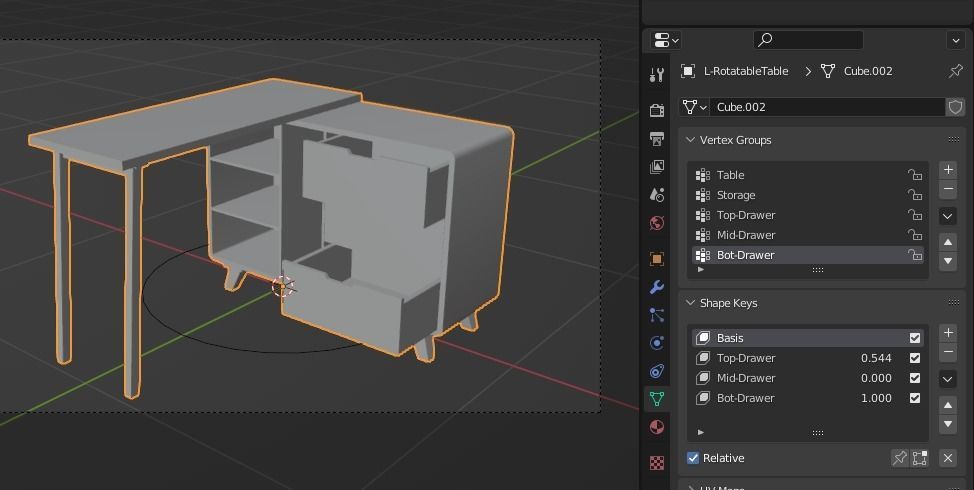Click the Cube.002 mesh name field
The image size is (974, 490).
[x=827, y=107]
